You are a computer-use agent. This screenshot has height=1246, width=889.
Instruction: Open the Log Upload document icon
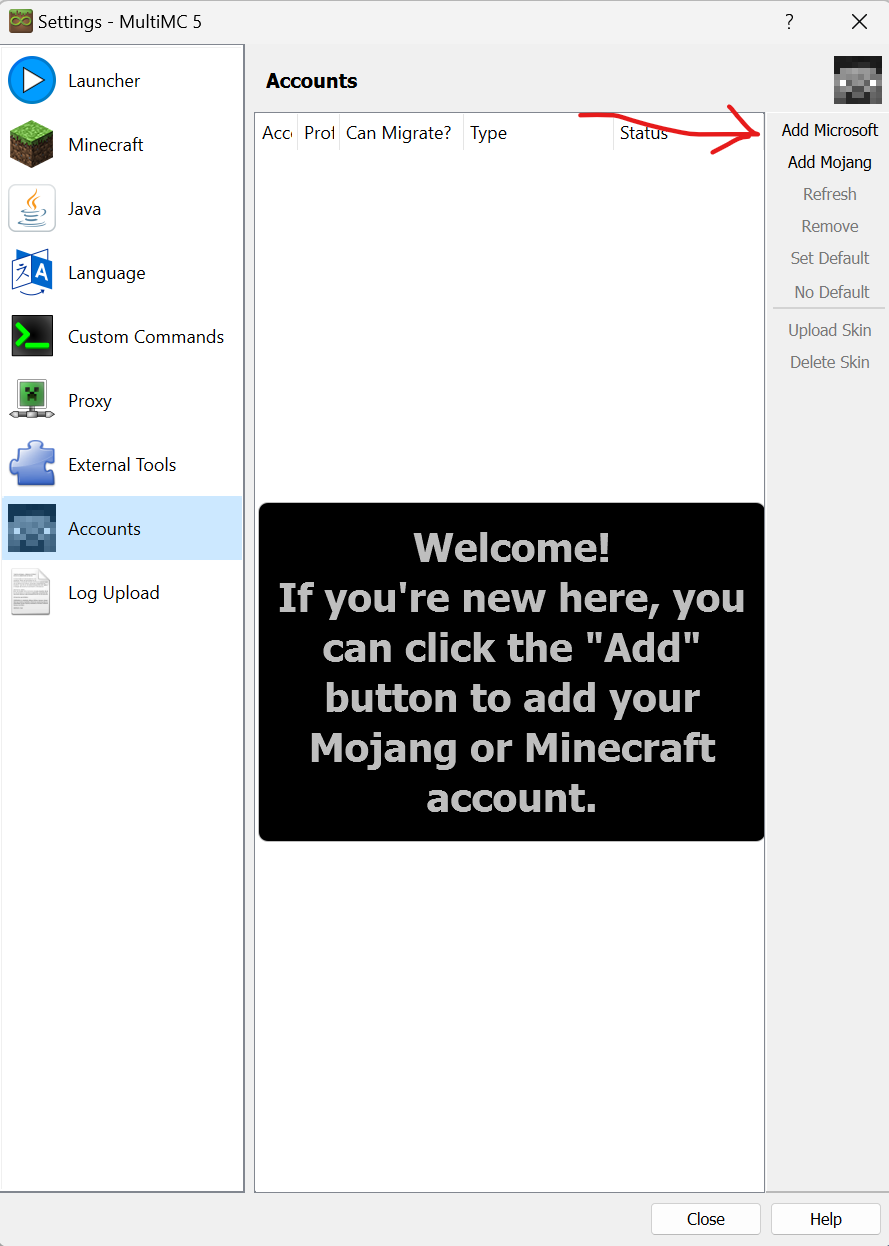pos(32,593)
